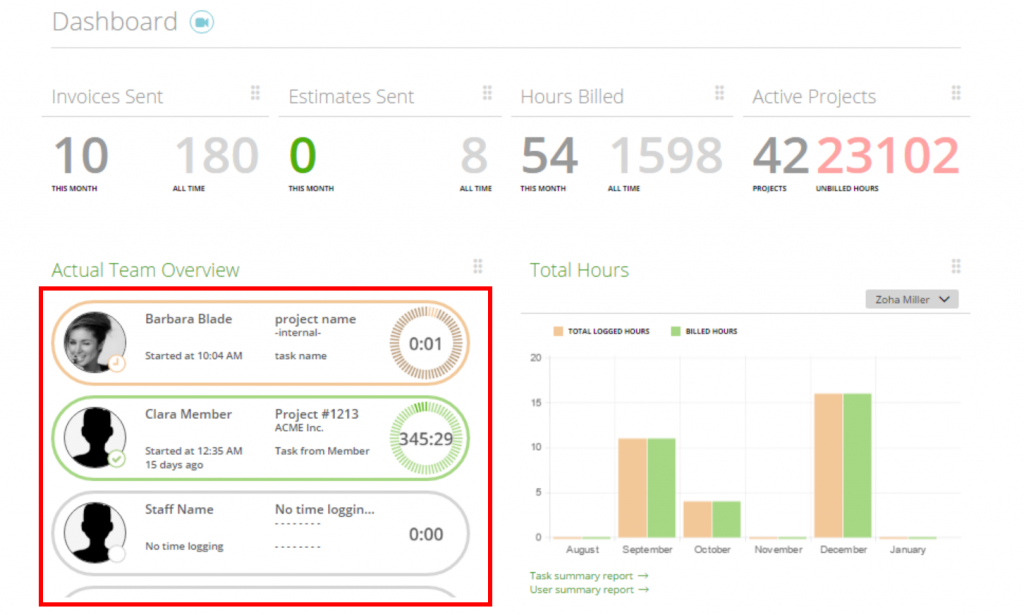Open the Task summary report link
The height and width of the screenshot is (615, 1024).
pos(589,576)
